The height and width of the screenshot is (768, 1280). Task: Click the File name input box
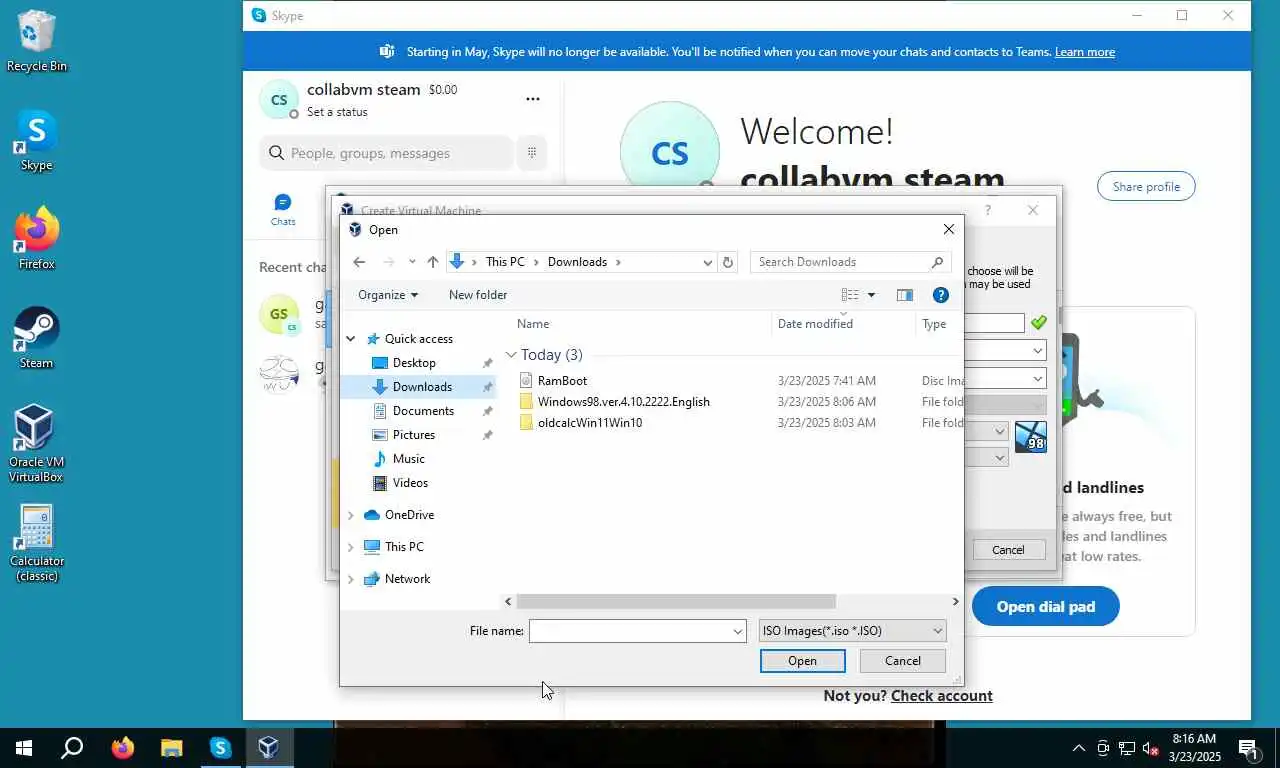[630, 631]
